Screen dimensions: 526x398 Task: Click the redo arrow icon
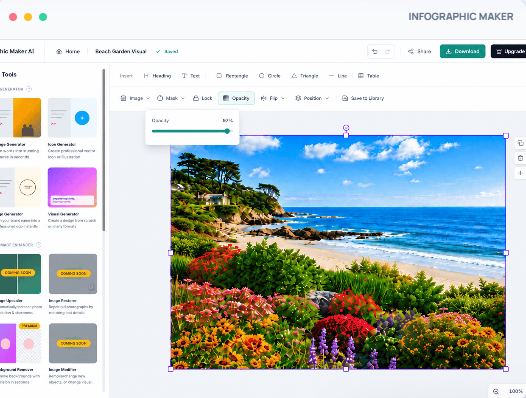coord(387,51)
